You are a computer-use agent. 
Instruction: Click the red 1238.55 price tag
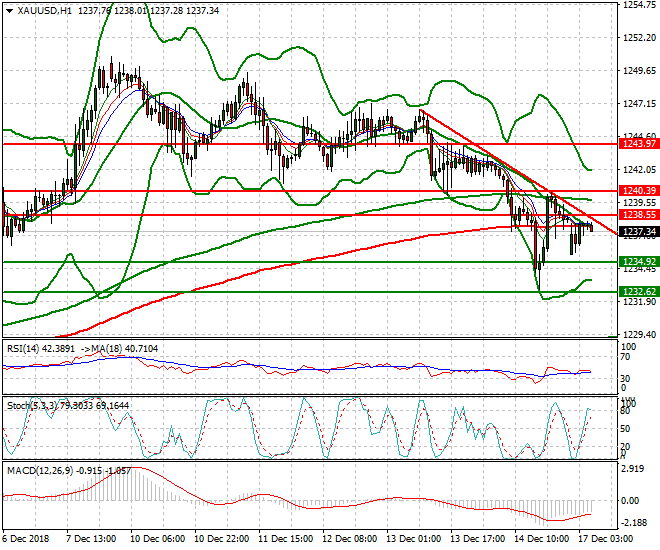point(637,215)
